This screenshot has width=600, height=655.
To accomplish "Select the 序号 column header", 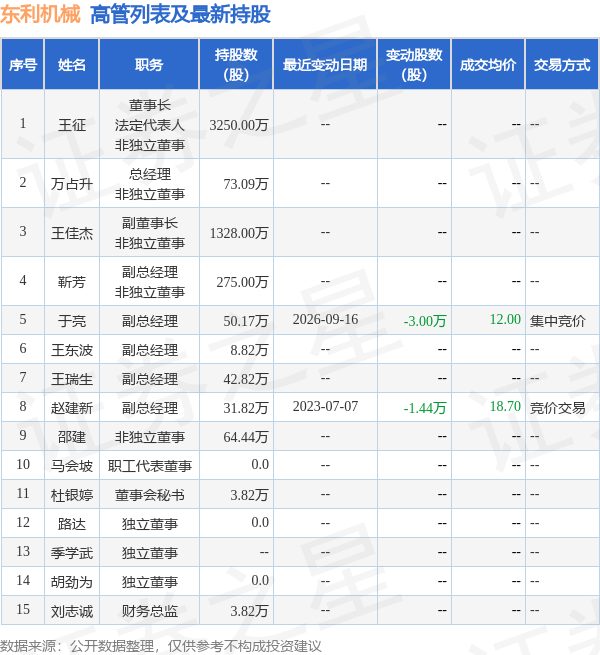I will tap(23, 64).
